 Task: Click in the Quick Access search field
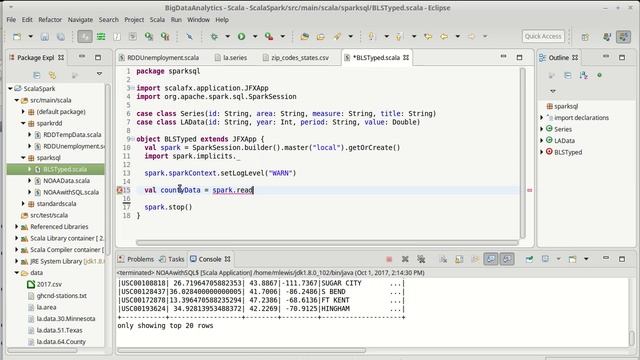(543, 36)
